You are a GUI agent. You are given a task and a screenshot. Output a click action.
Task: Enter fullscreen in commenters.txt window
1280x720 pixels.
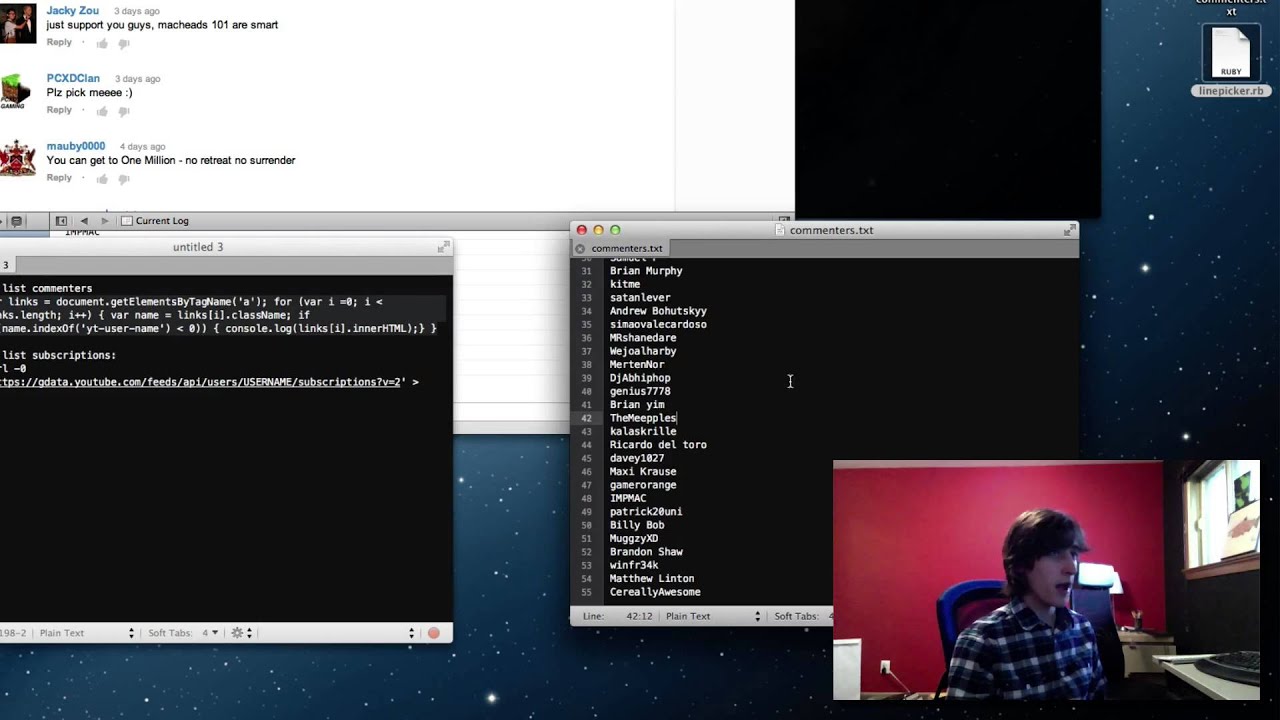tap(1069, 230)
